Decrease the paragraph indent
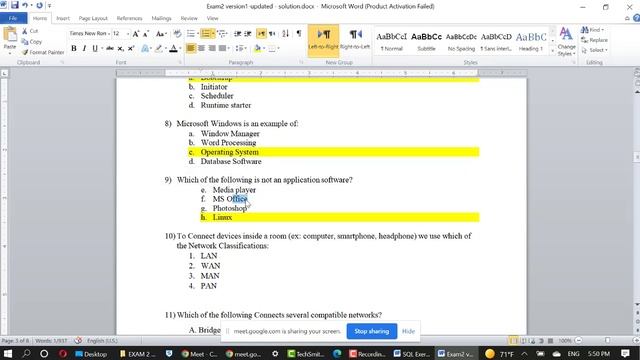Viewport: 640px width, 360px height. pos(238,34)
